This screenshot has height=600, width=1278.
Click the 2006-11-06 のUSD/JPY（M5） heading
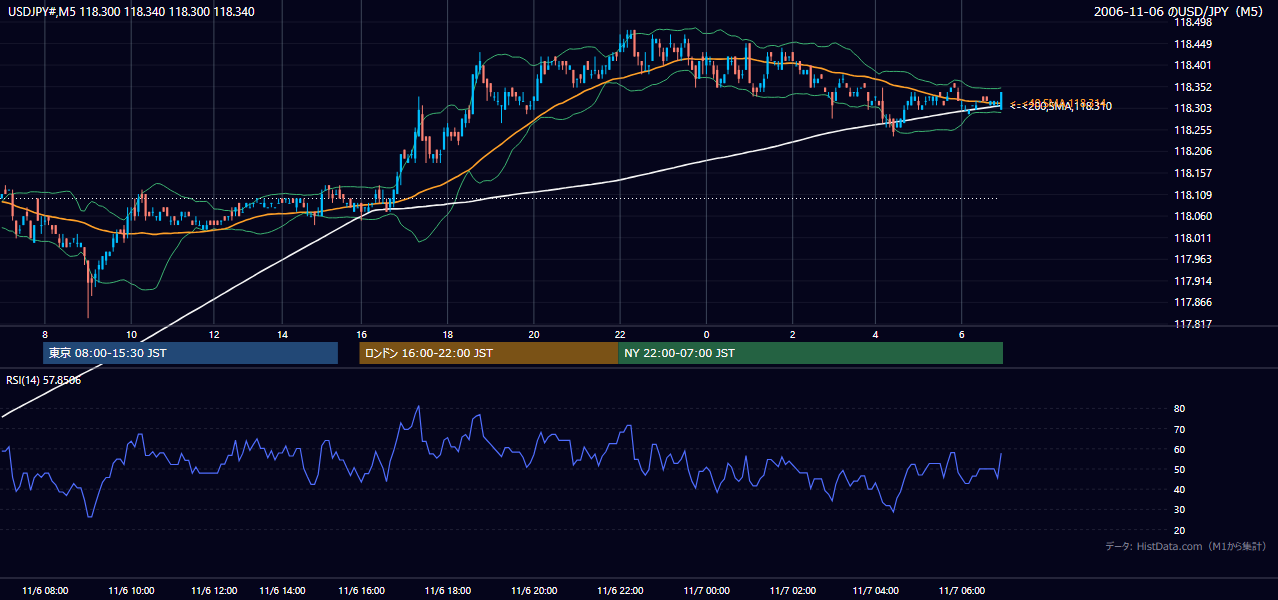[1178, 12]
